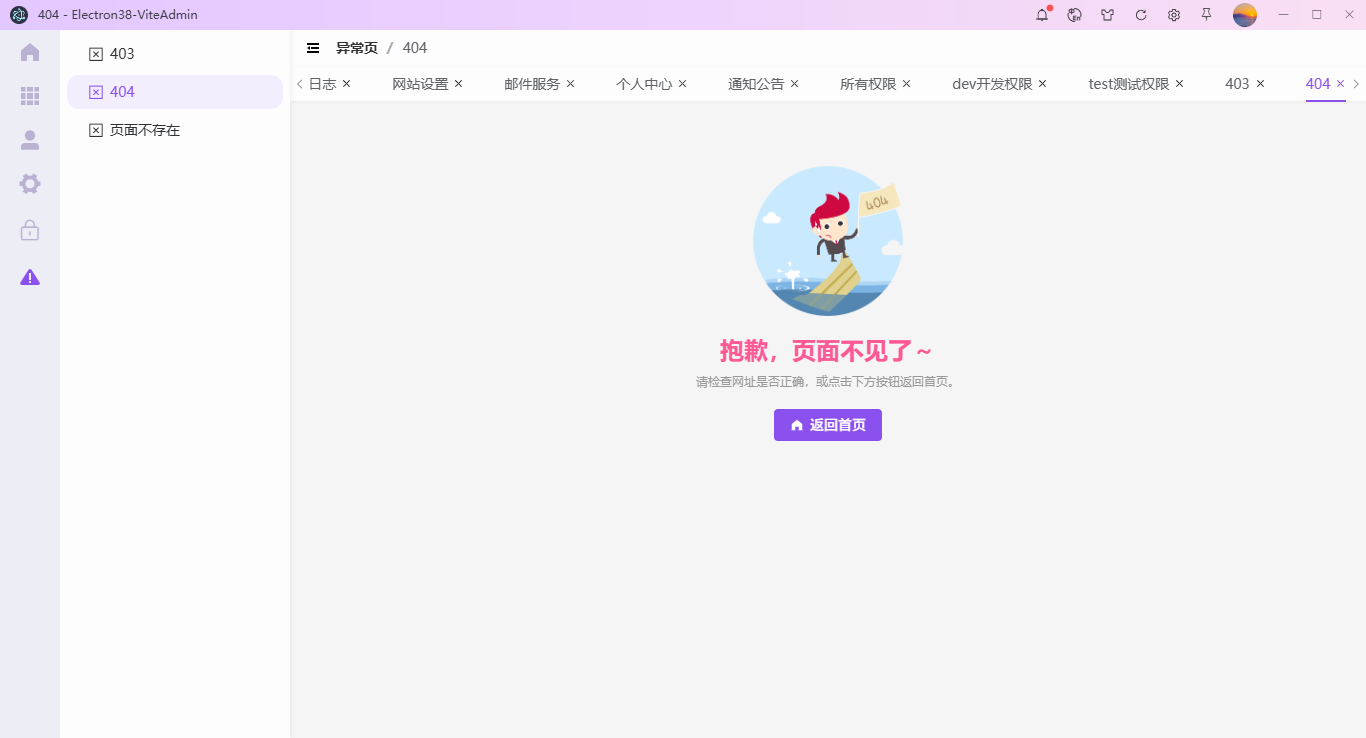The width and height of the screenshot is (1366, 738).
Task: Select 页面不存在 in the side menu
Action: tap(144, 130)
